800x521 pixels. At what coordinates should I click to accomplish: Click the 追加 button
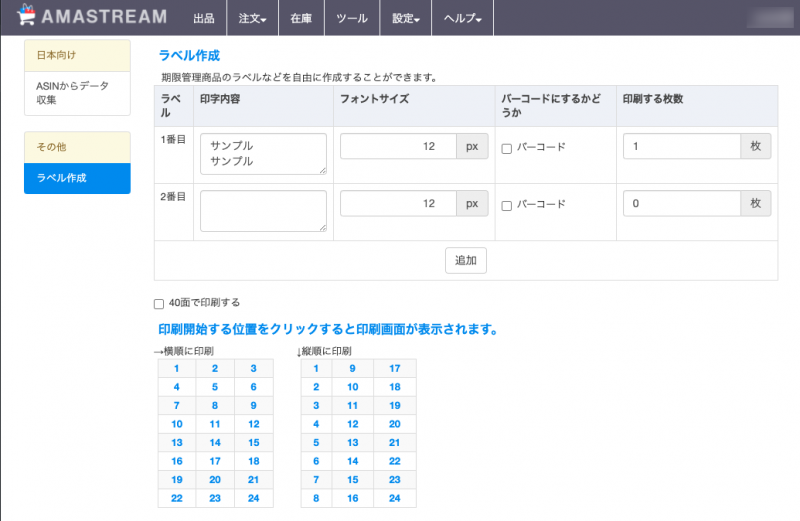coord(466,260)
